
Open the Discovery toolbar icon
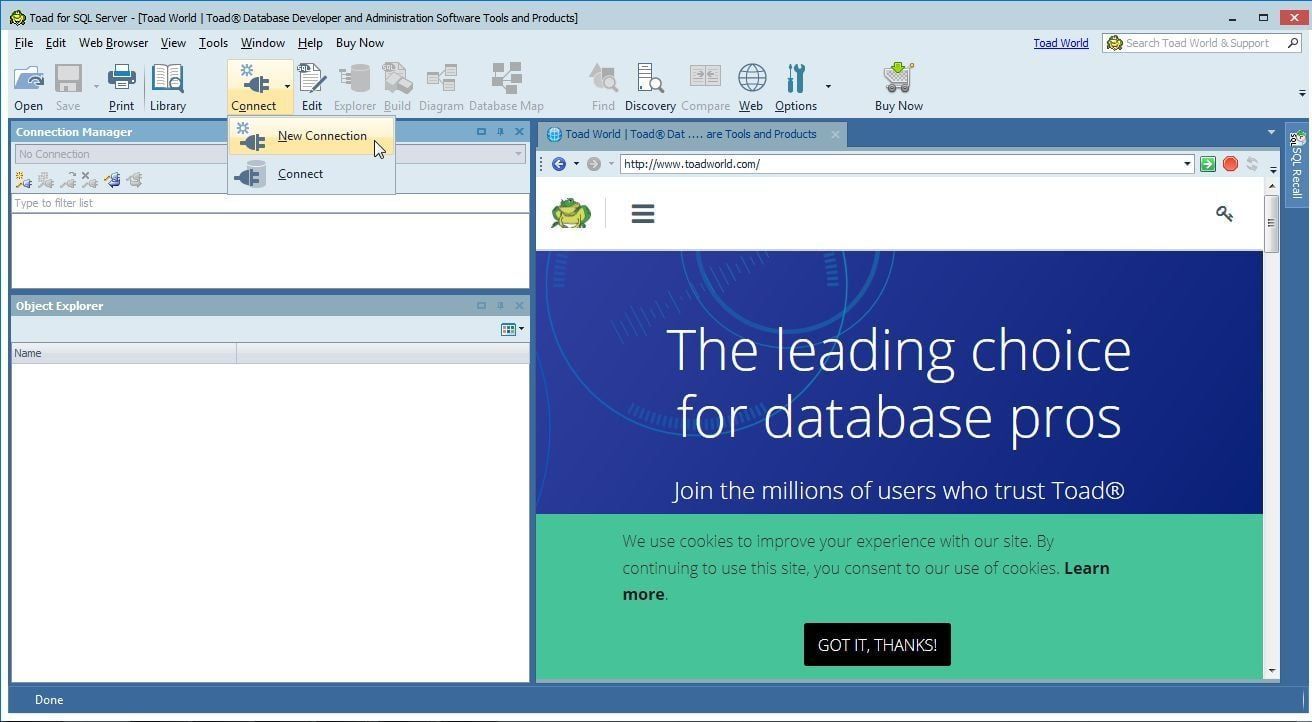coord(650,79)
